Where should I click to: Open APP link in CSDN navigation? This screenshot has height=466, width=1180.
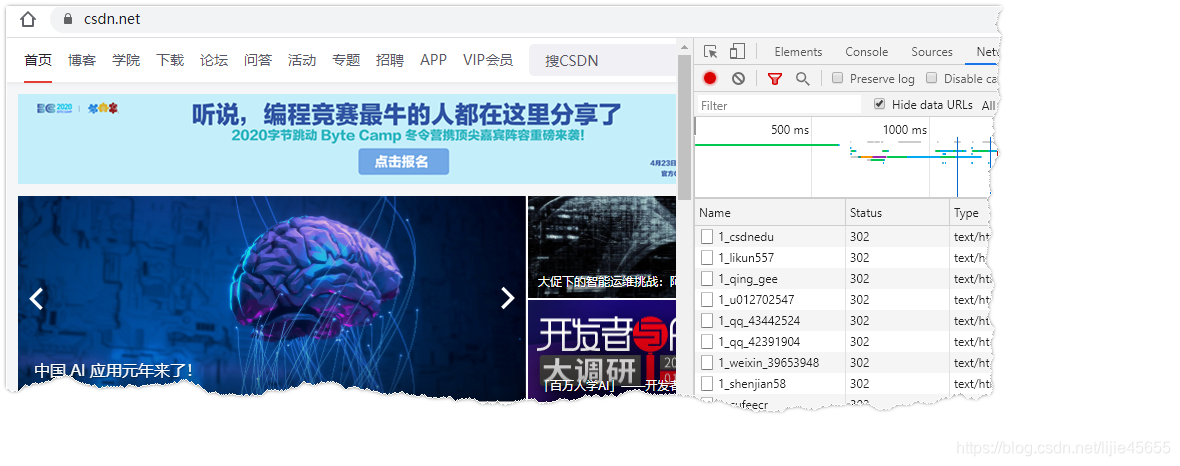433,60
